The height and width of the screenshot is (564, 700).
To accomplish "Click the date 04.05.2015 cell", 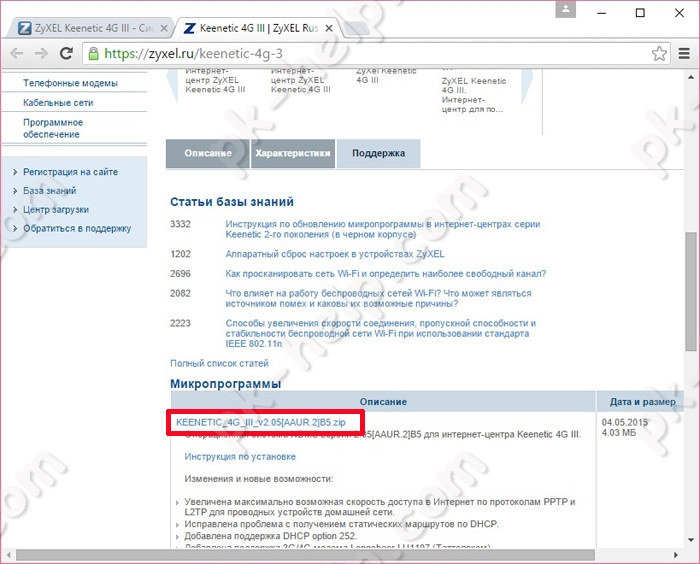I will [x=624, y=422].
